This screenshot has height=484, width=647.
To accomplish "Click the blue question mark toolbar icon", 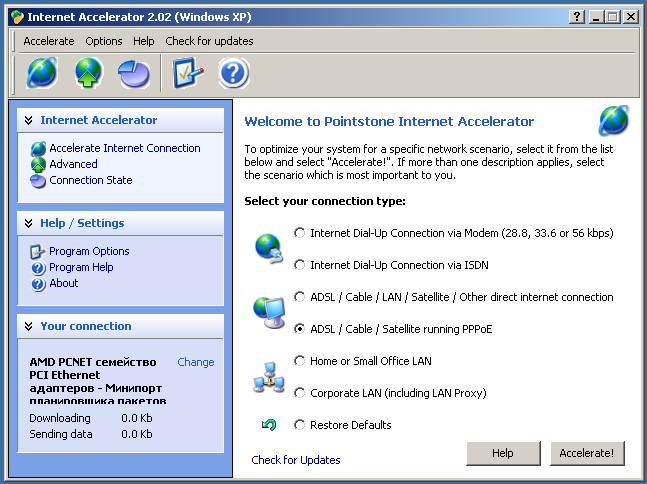I will coord(234,73).
